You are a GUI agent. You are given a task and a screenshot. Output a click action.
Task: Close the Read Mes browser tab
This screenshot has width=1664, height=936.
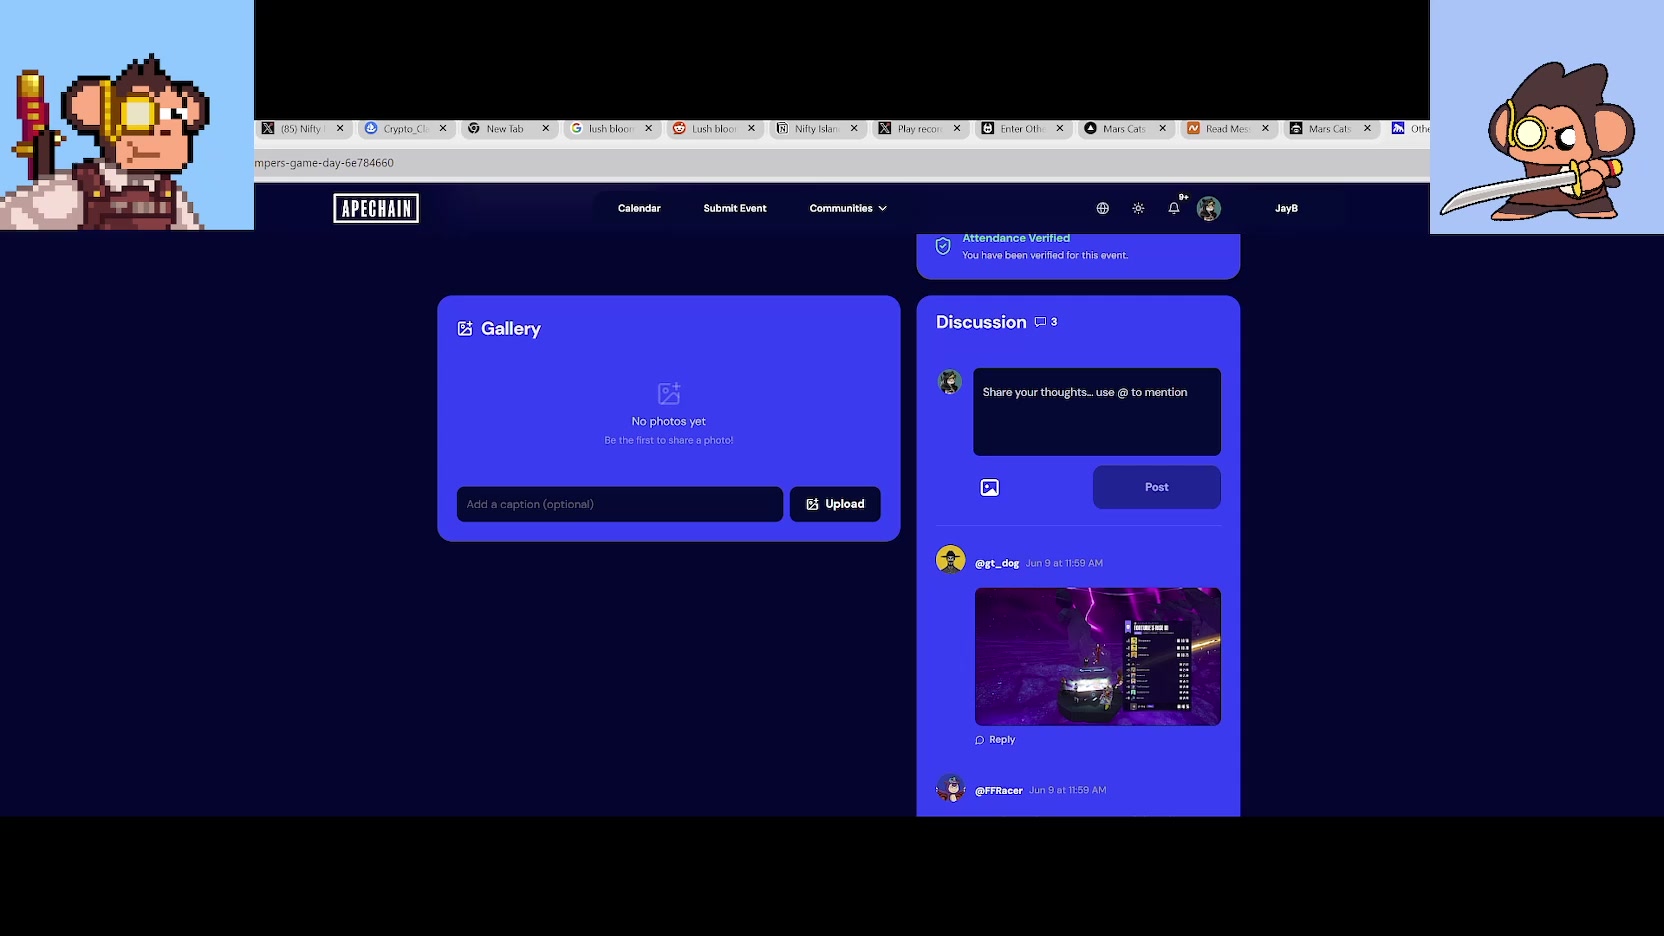click(x=1265, y=128)
